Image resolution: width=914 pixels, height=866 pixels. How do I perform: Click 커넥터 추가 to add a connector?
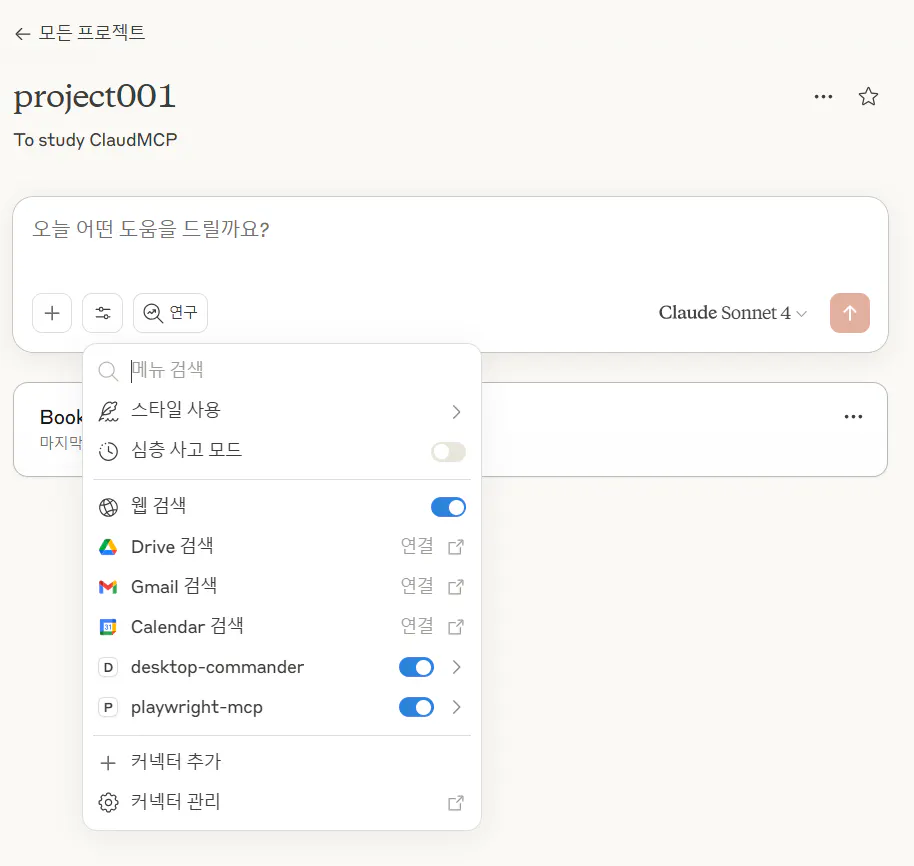[x=282, y=762]
